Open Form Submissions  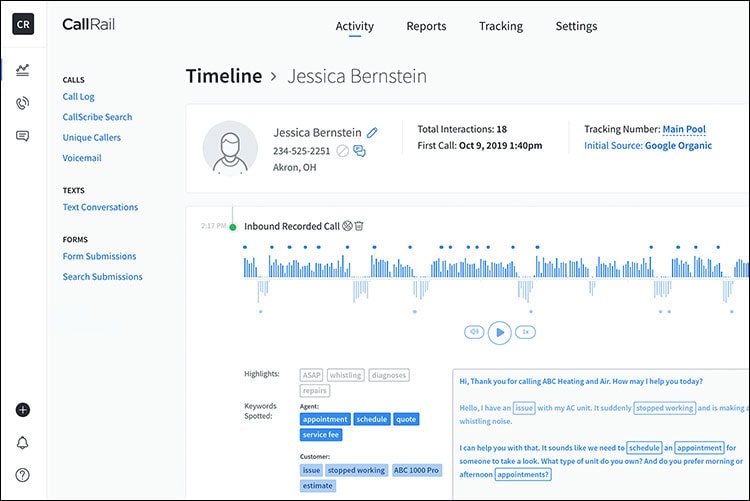coord(99,256)
